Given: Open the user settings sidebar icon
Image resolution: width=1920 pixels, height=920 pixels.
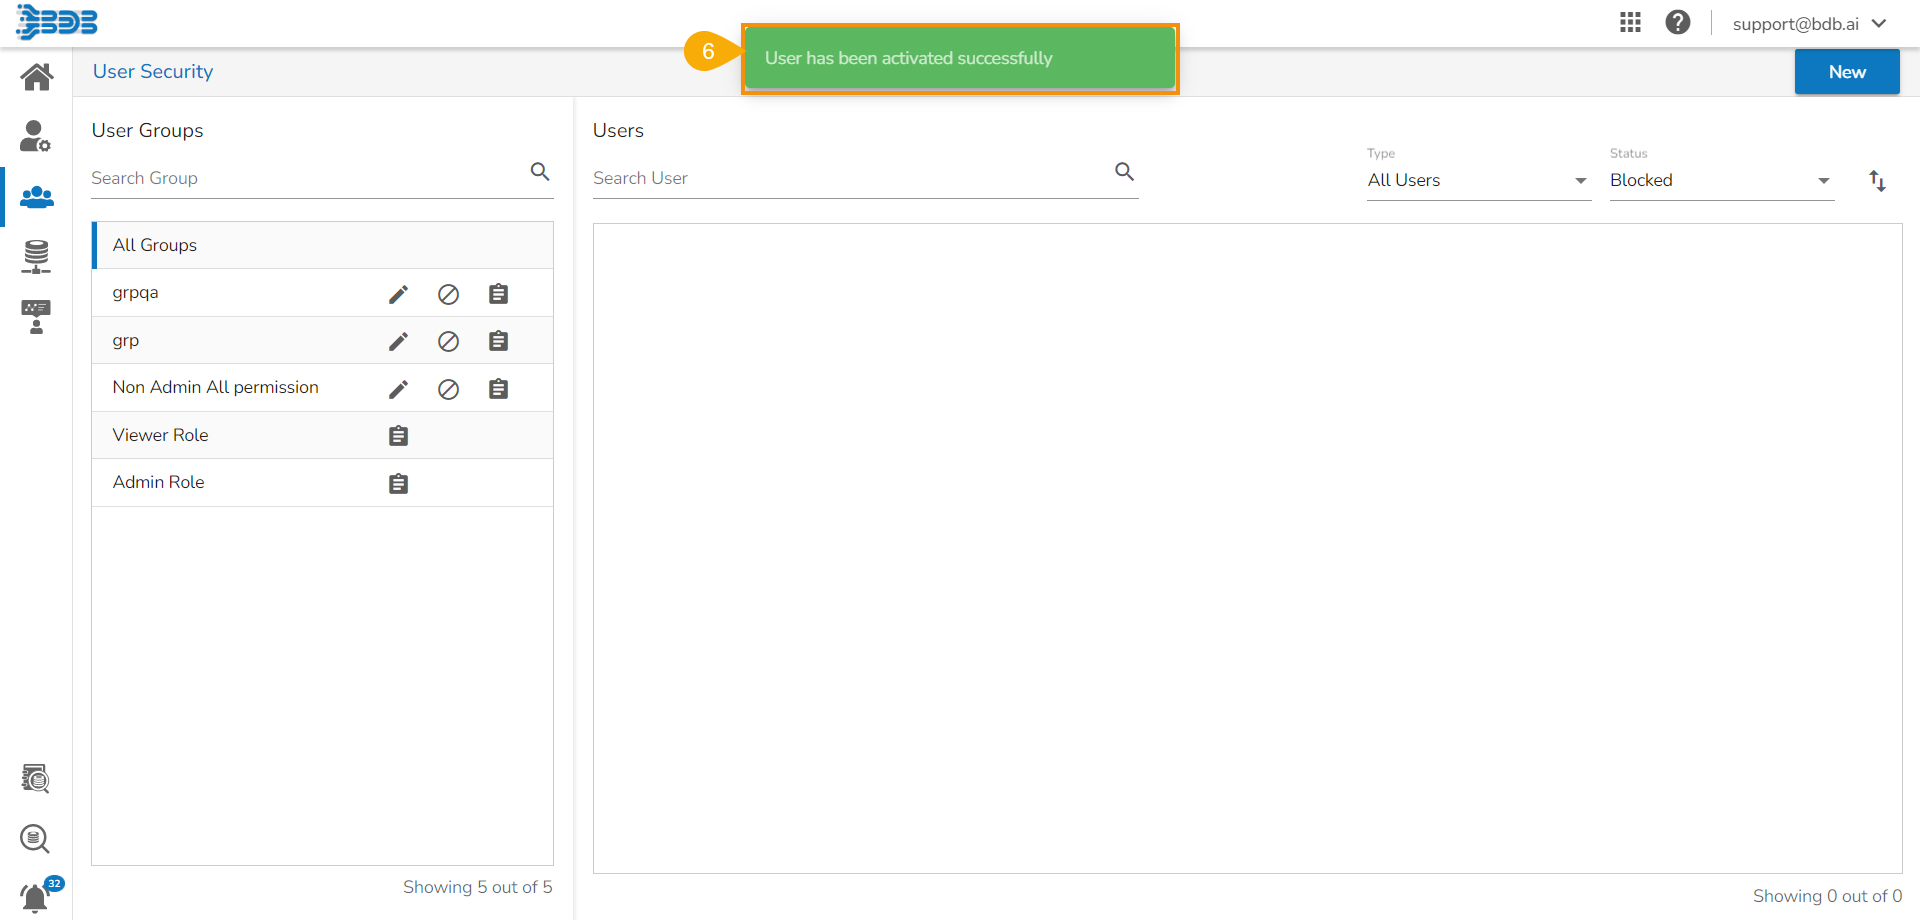Looking at the screenshot, I should click(x=36, y=136).
